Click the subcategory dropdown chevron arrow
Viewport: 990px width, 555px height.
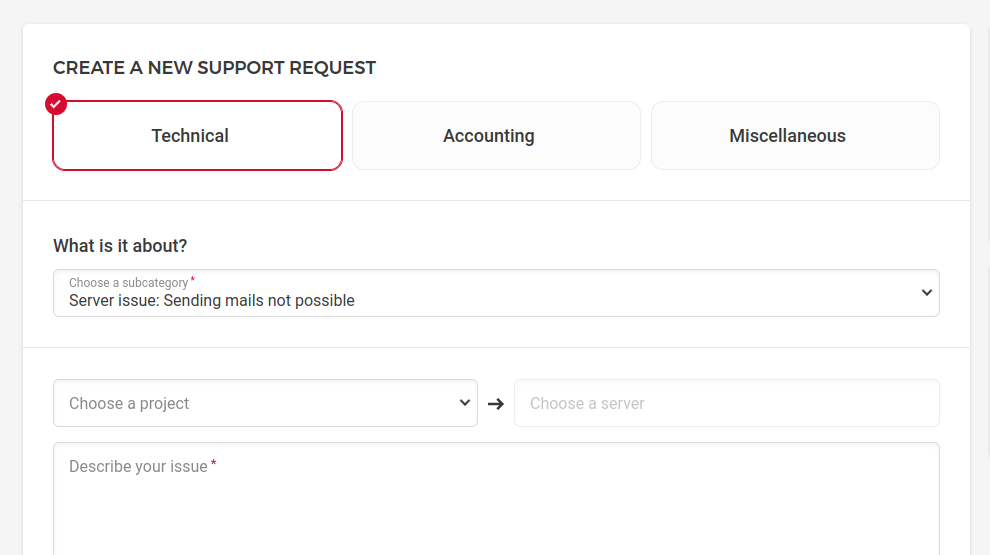926,293
